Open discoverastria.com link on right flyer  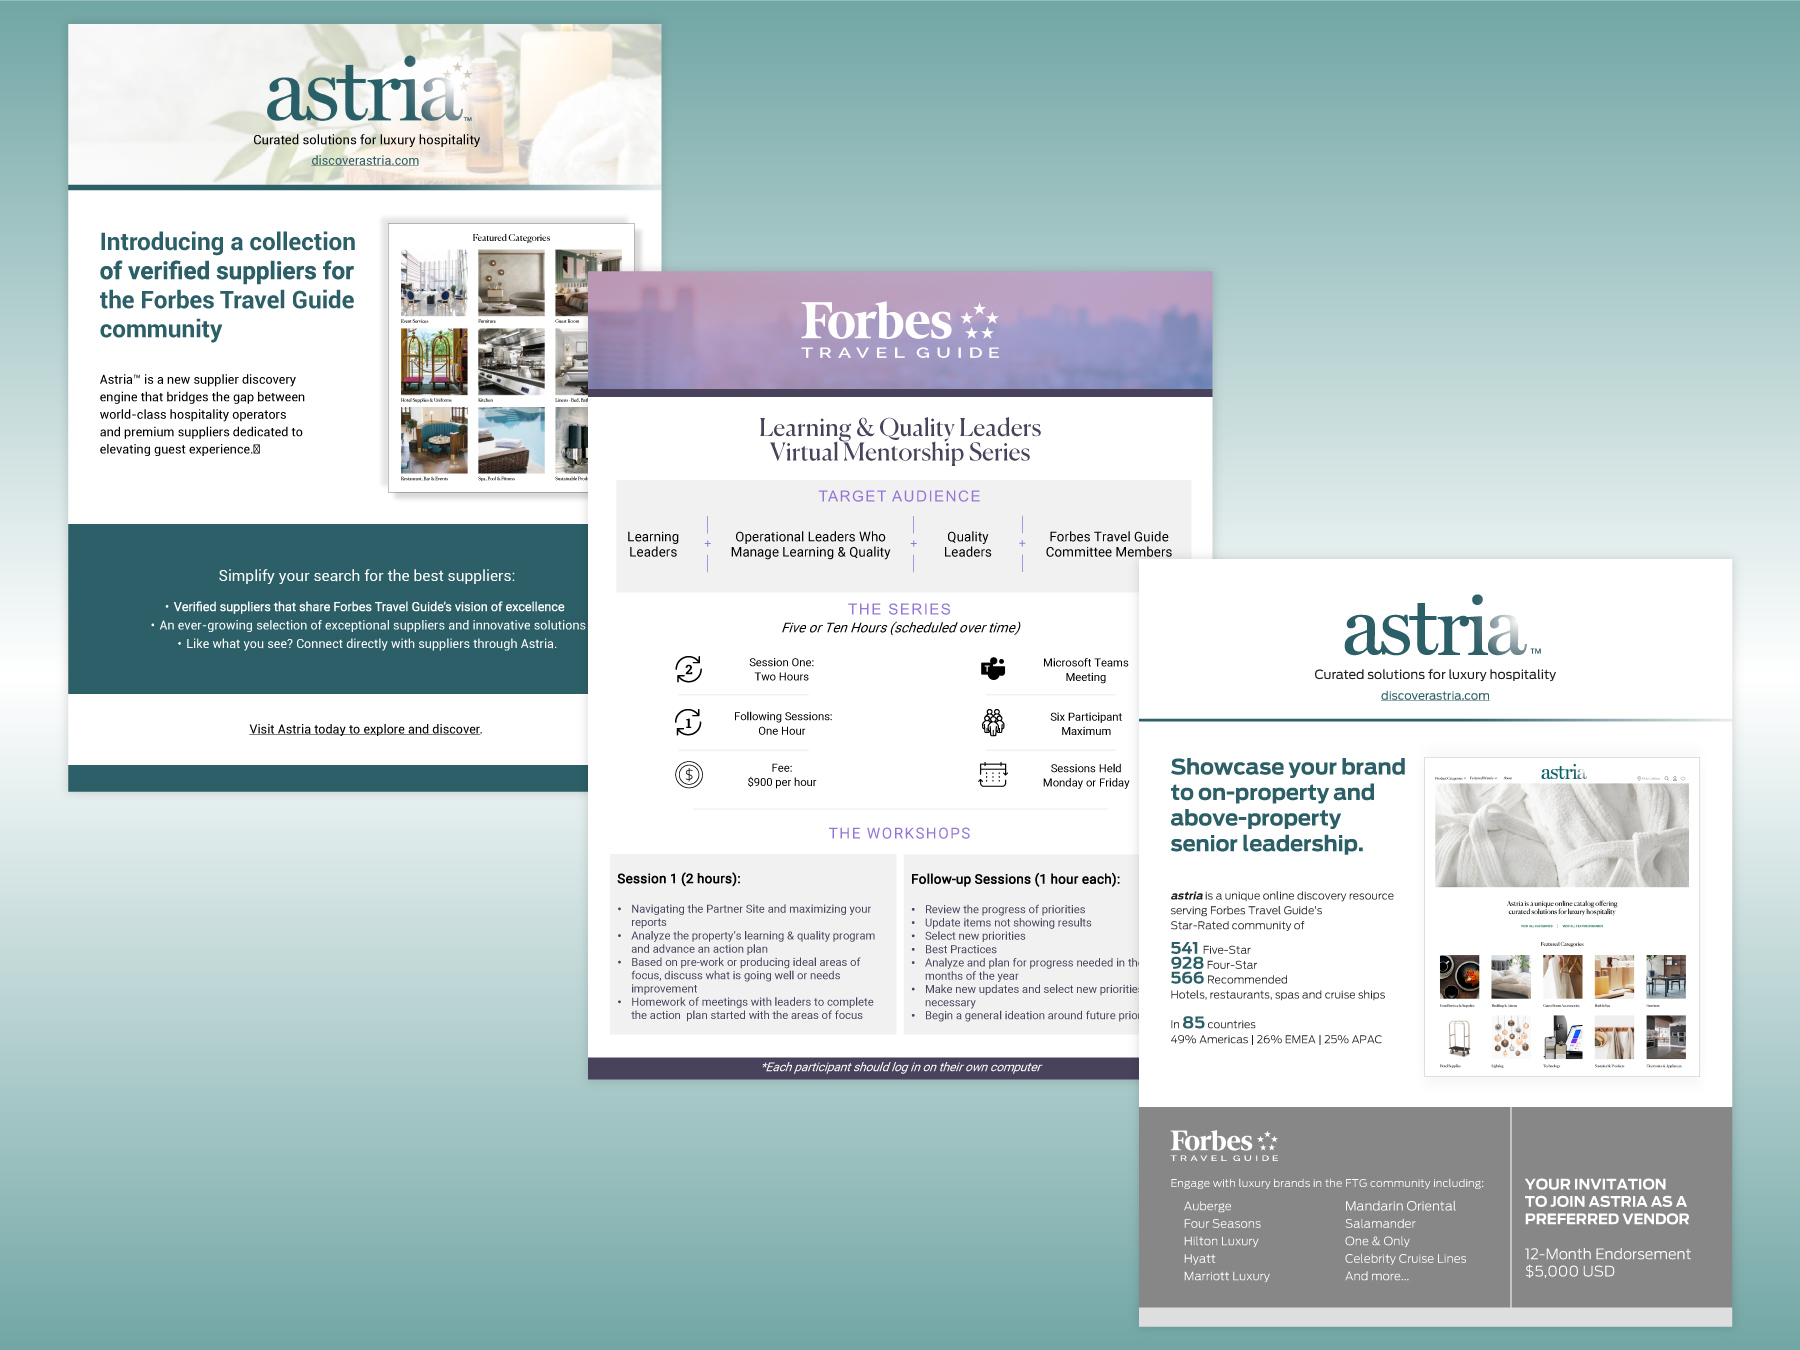pos(1434,695)
